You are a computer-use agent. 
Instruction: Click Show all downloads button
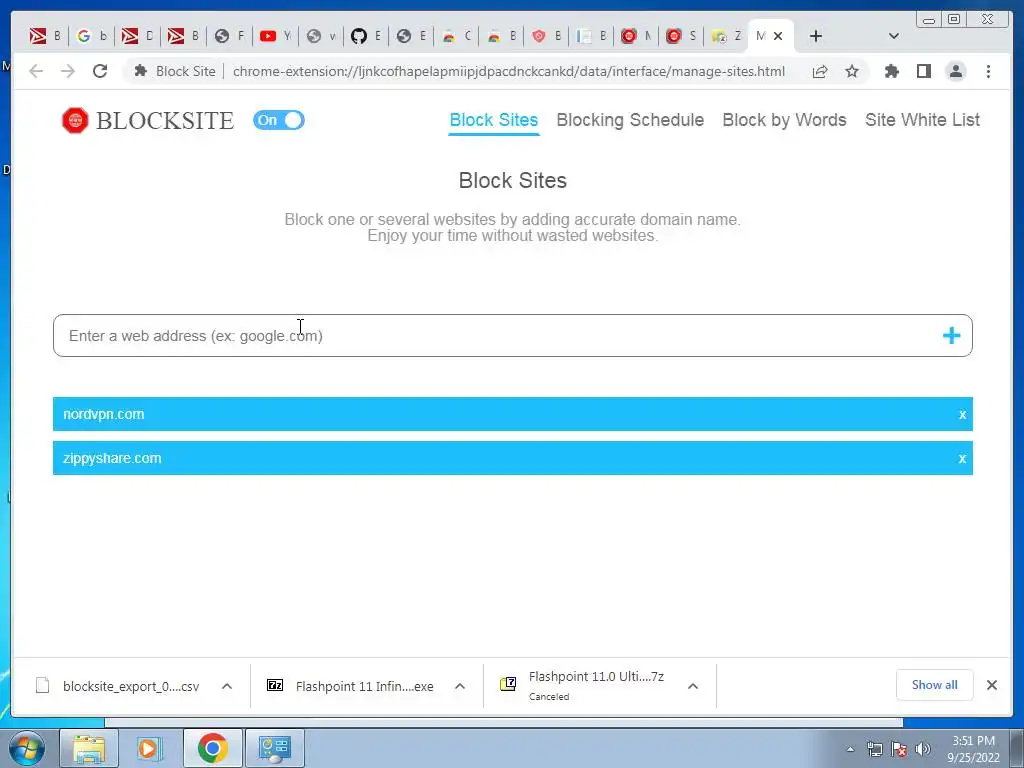pyautogui.click(x=935, y=685)
